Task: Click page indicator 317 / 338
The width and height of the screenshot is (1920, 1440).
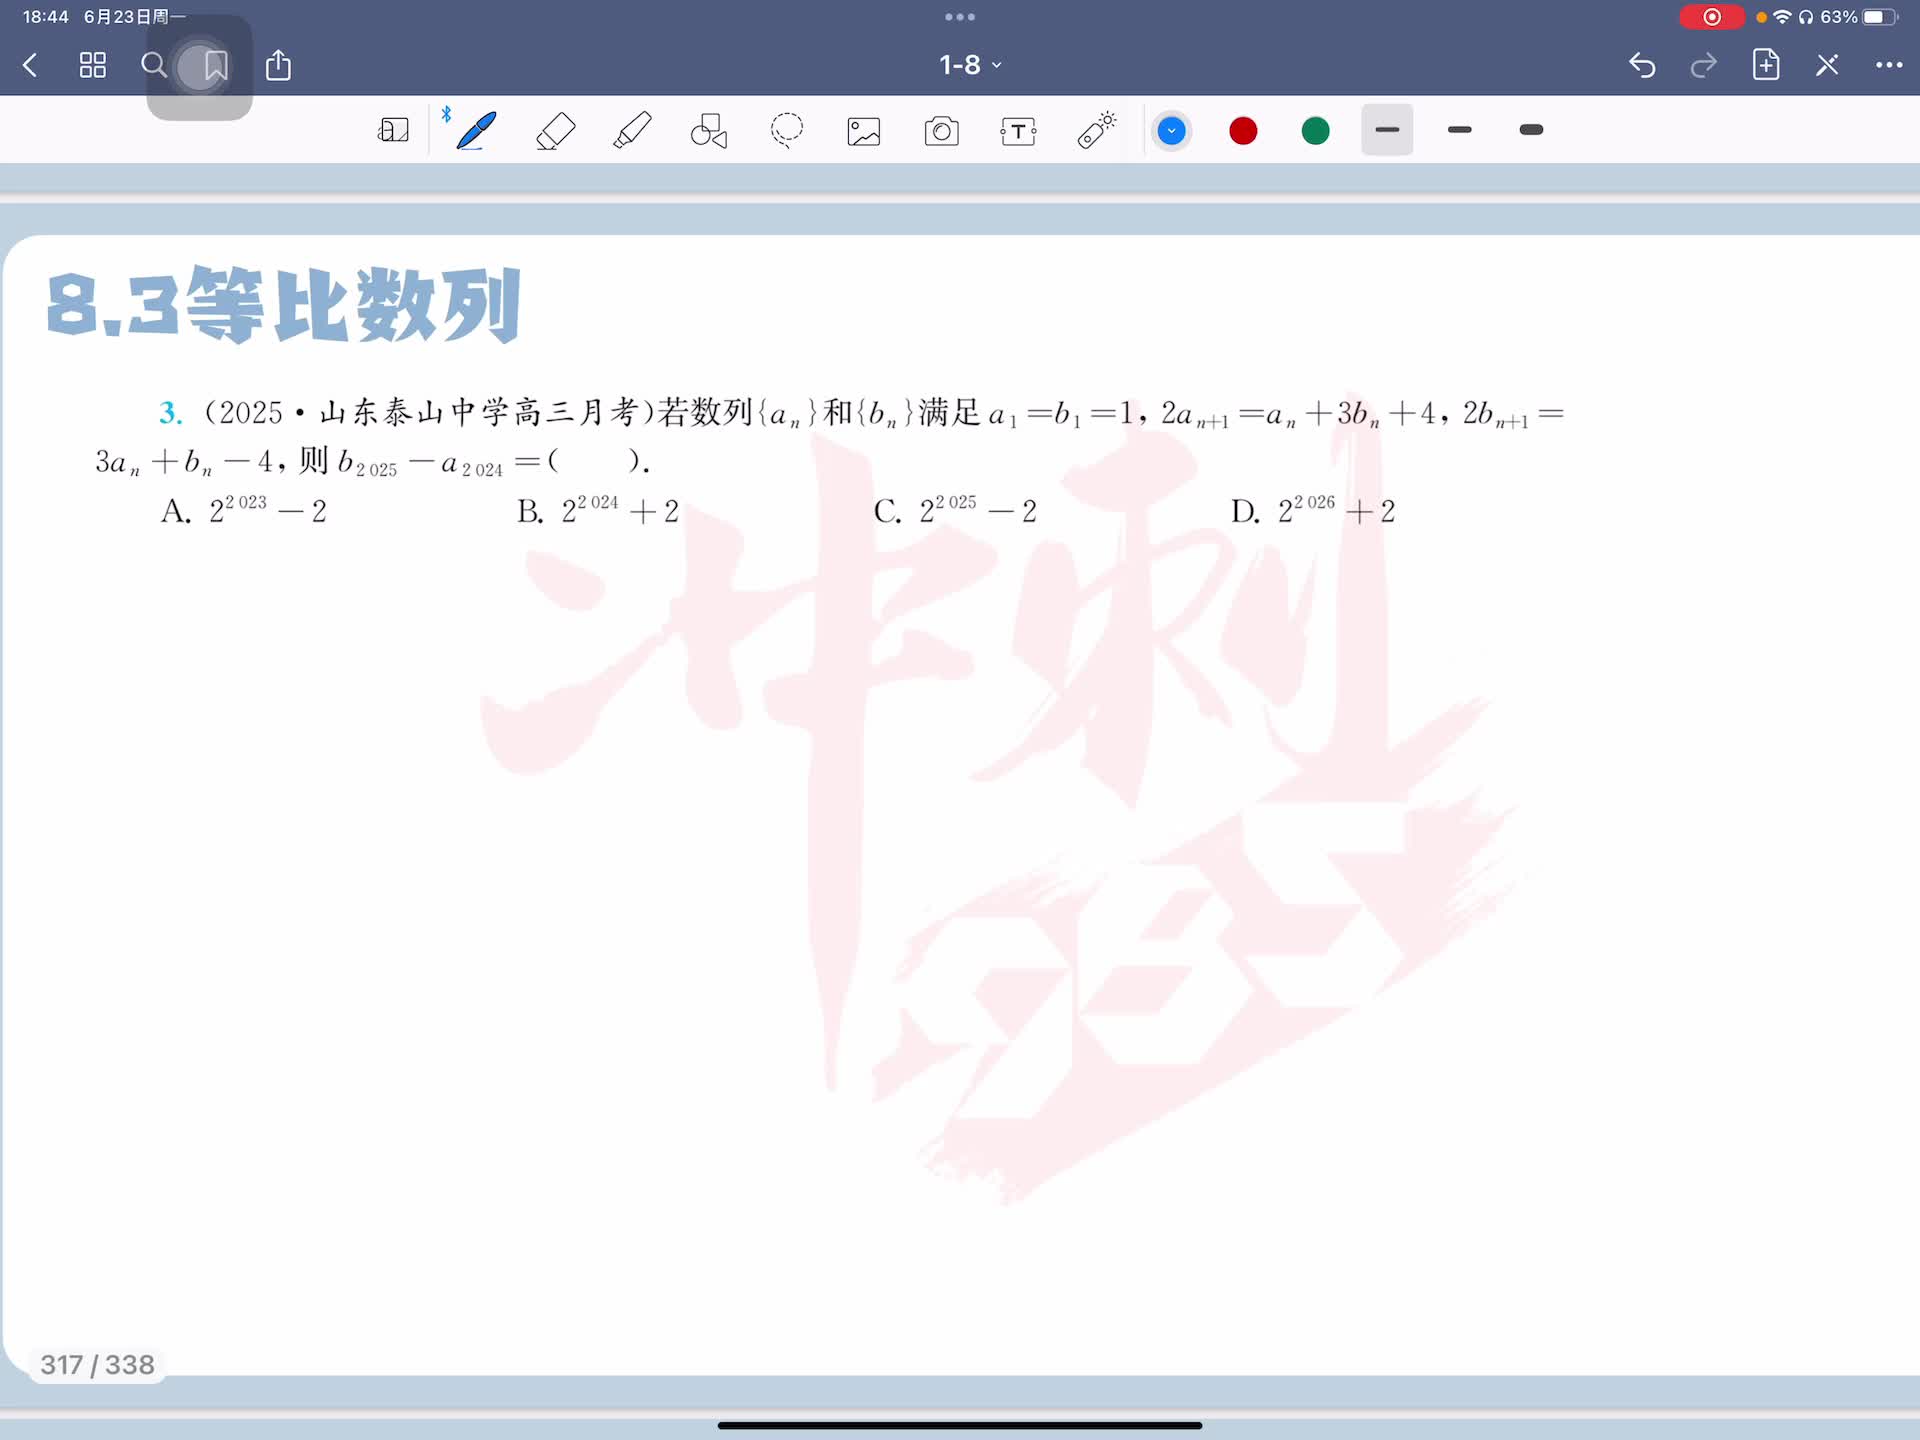Action: 97,1365
